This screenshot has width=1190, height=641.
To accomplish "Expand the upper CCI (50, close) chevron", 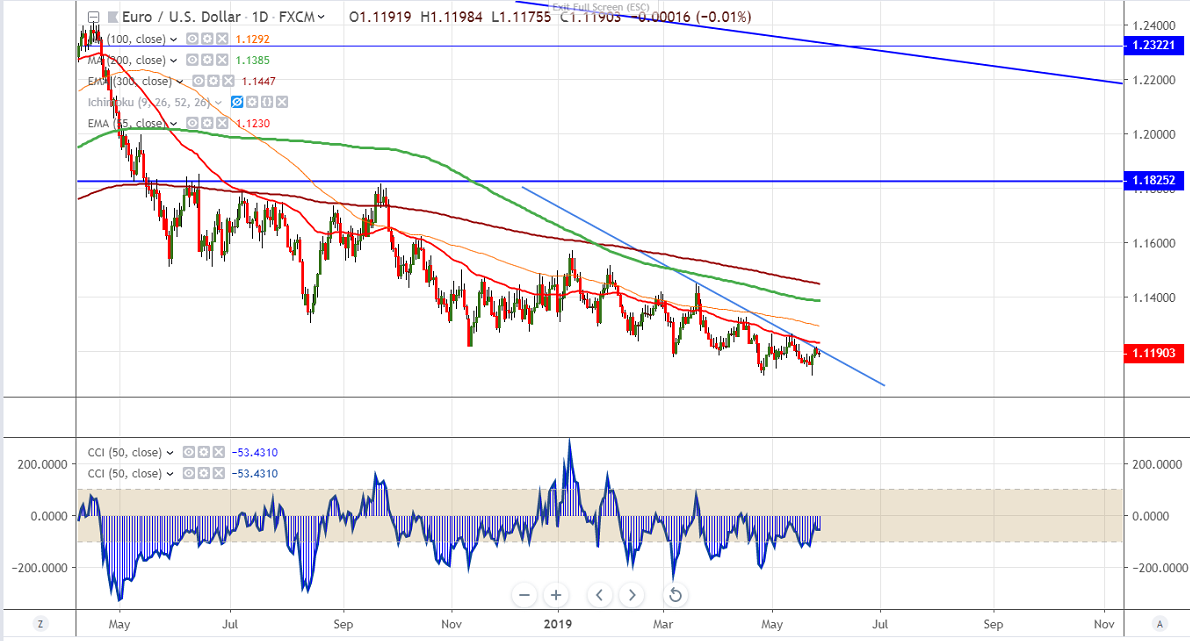I will (x=170, y=453).
